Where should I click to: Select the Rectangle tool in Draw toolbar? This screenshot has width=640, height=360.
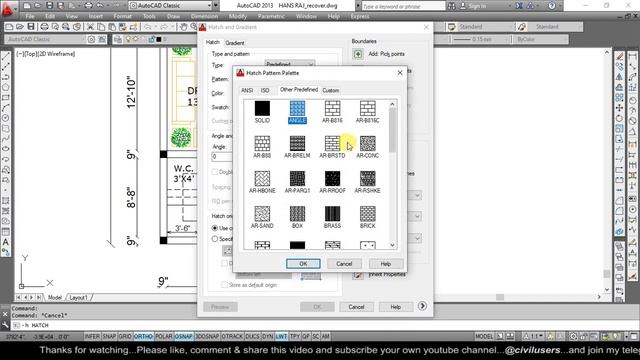coord(6,98)
